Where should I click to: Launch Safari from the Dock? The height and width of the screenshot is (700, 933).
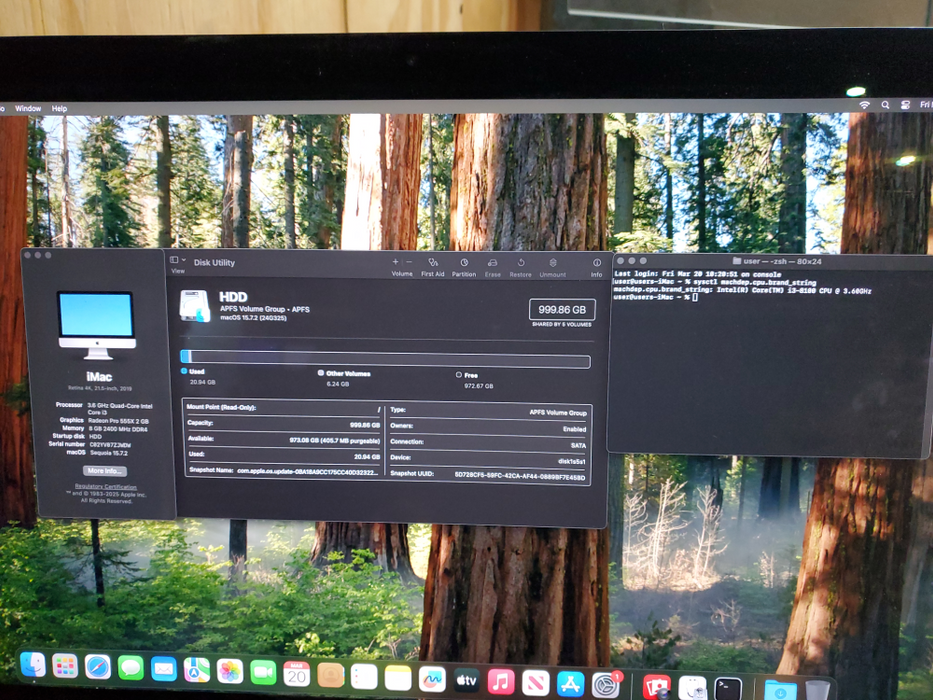click(x=98, y=667)
